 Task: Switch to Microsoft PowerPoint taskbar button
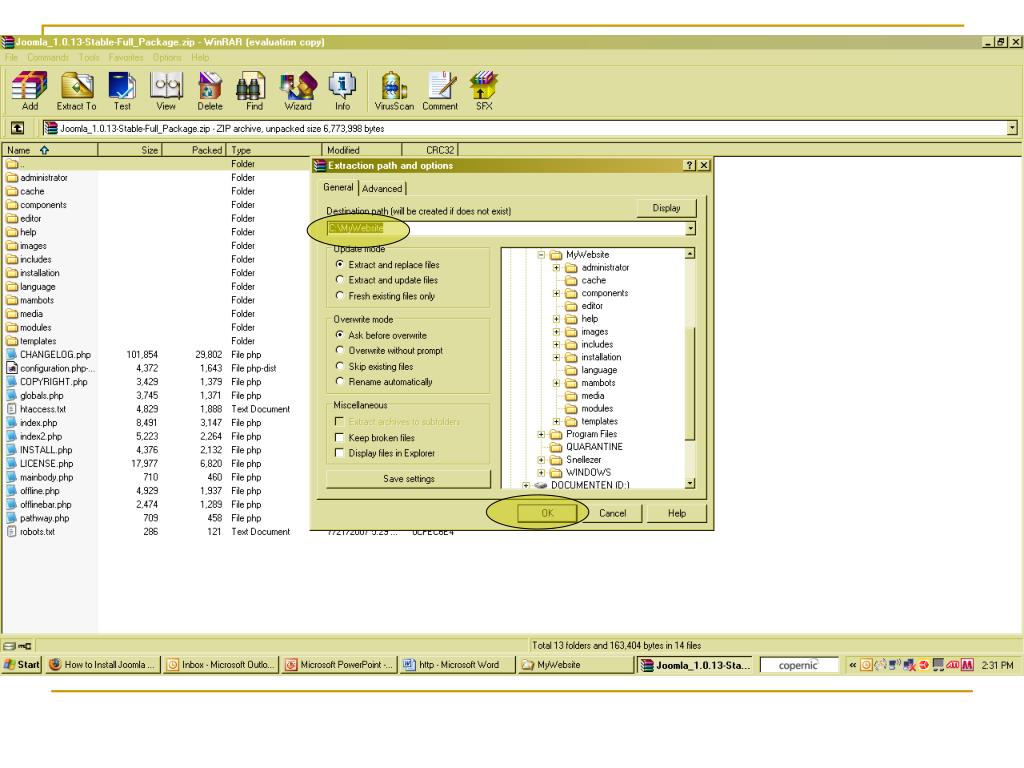click(x=340, y=665)
